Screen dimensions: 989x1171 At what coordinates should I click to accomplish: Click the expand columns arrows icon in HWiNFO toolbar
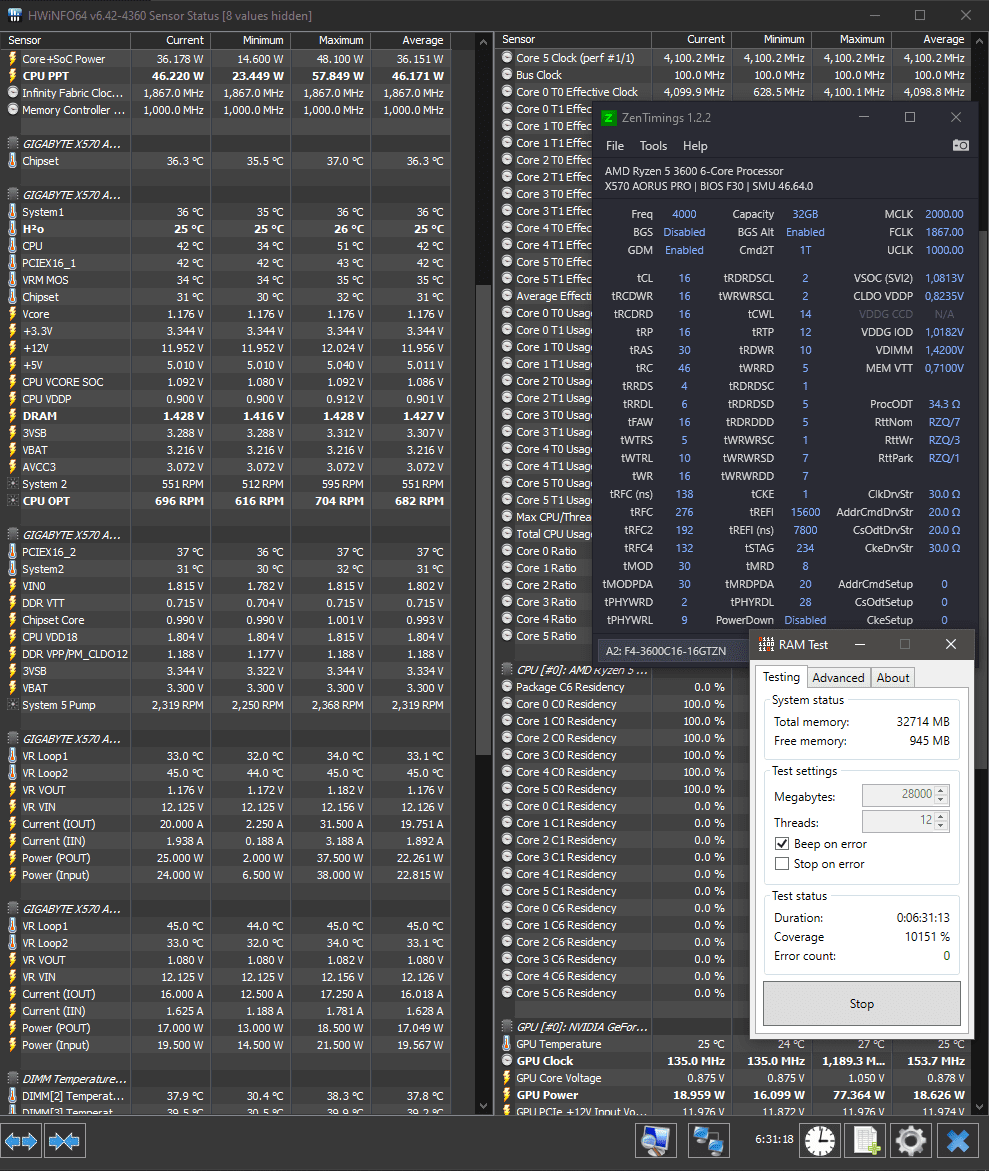[21, 1141]
